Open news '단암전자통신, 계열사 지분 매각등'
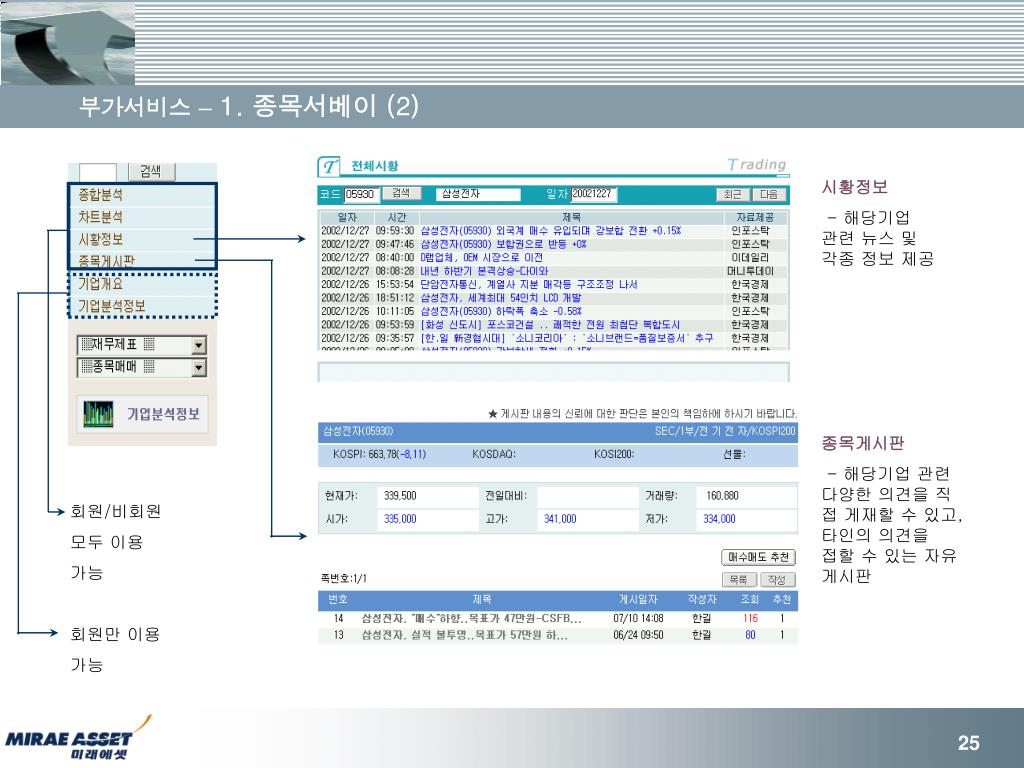 pyautogui.click(x=529, y=284)
